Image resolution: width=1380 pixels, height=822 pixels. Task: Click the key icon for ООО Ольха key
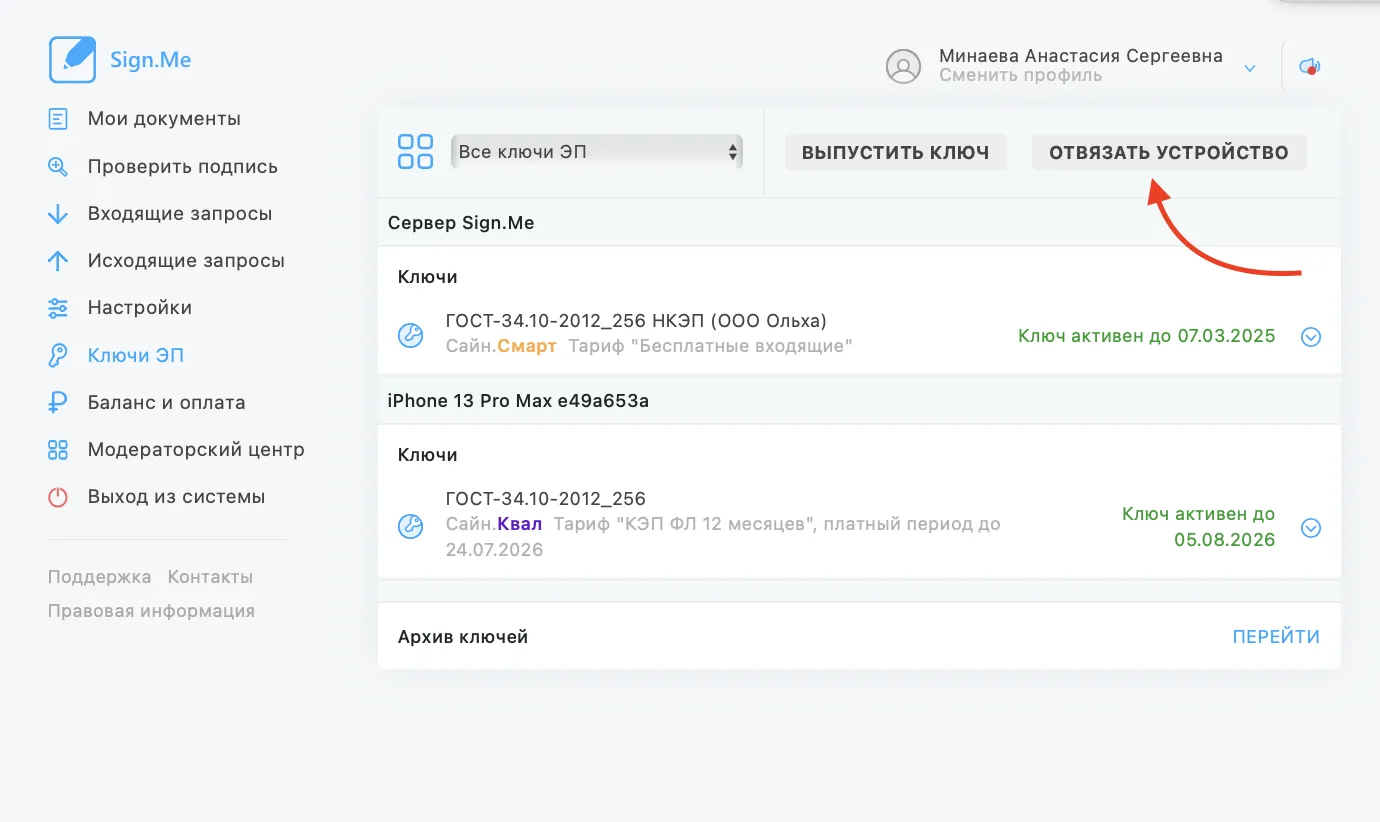click(x=411, y=335)
